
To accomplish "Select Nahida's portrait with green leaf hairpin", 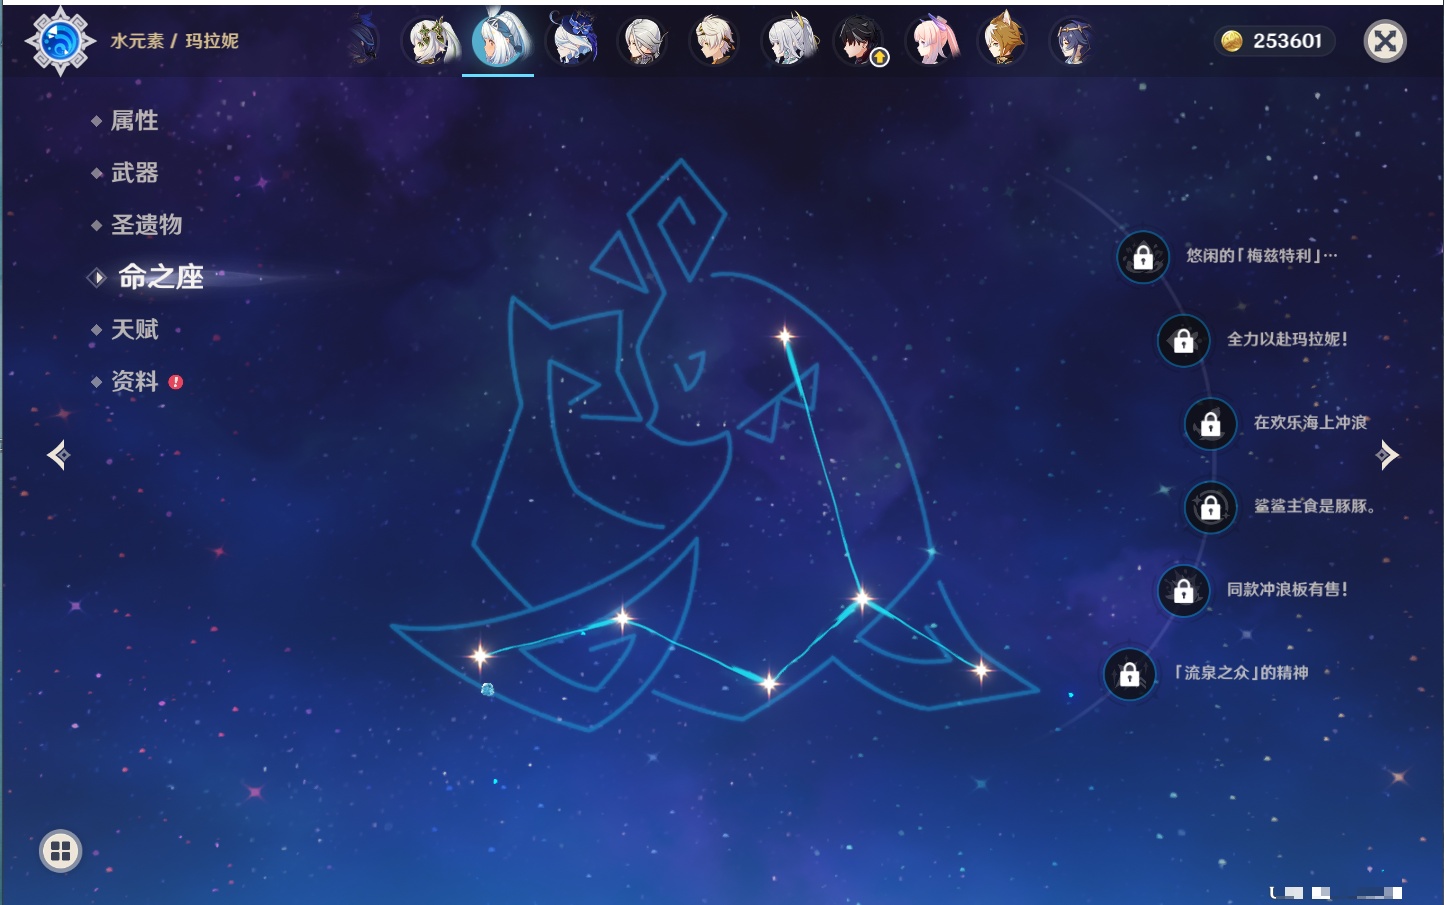I will coord(431,41).
